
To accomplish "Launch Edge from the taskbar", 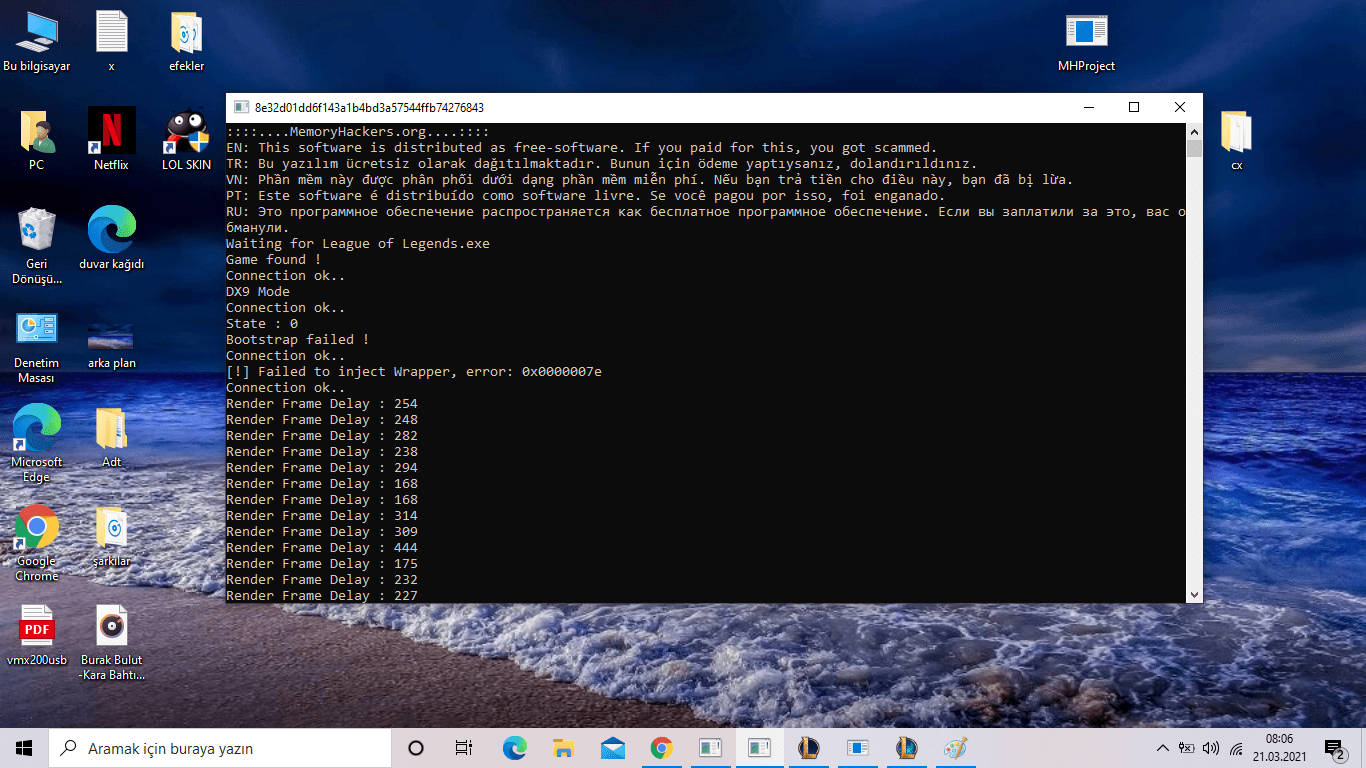I will 514,748.
